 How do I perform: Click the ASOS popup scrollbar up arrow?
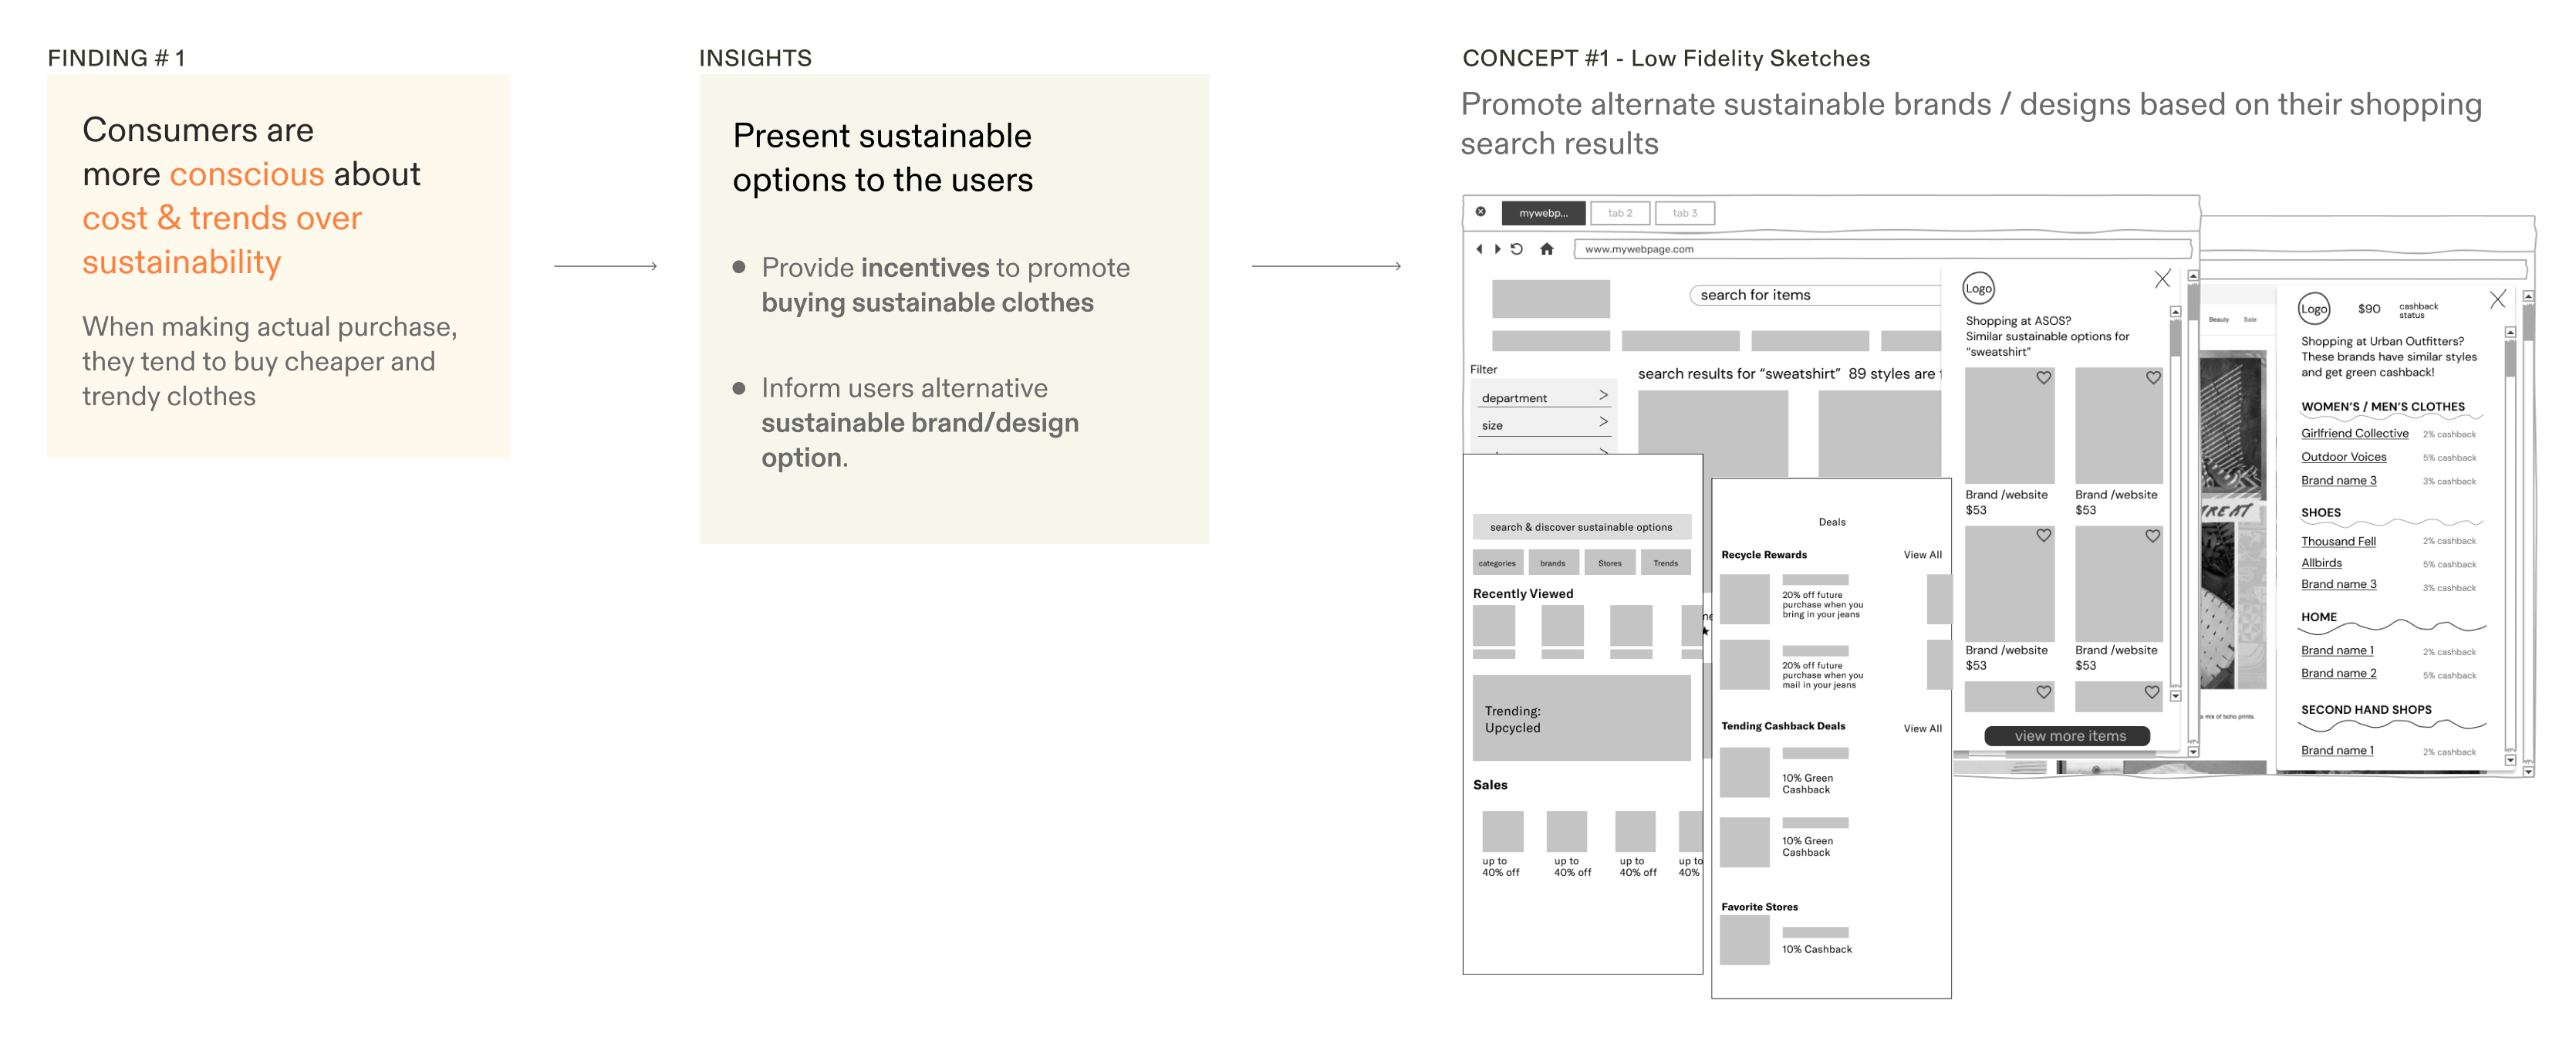(x=2175, y=312)
